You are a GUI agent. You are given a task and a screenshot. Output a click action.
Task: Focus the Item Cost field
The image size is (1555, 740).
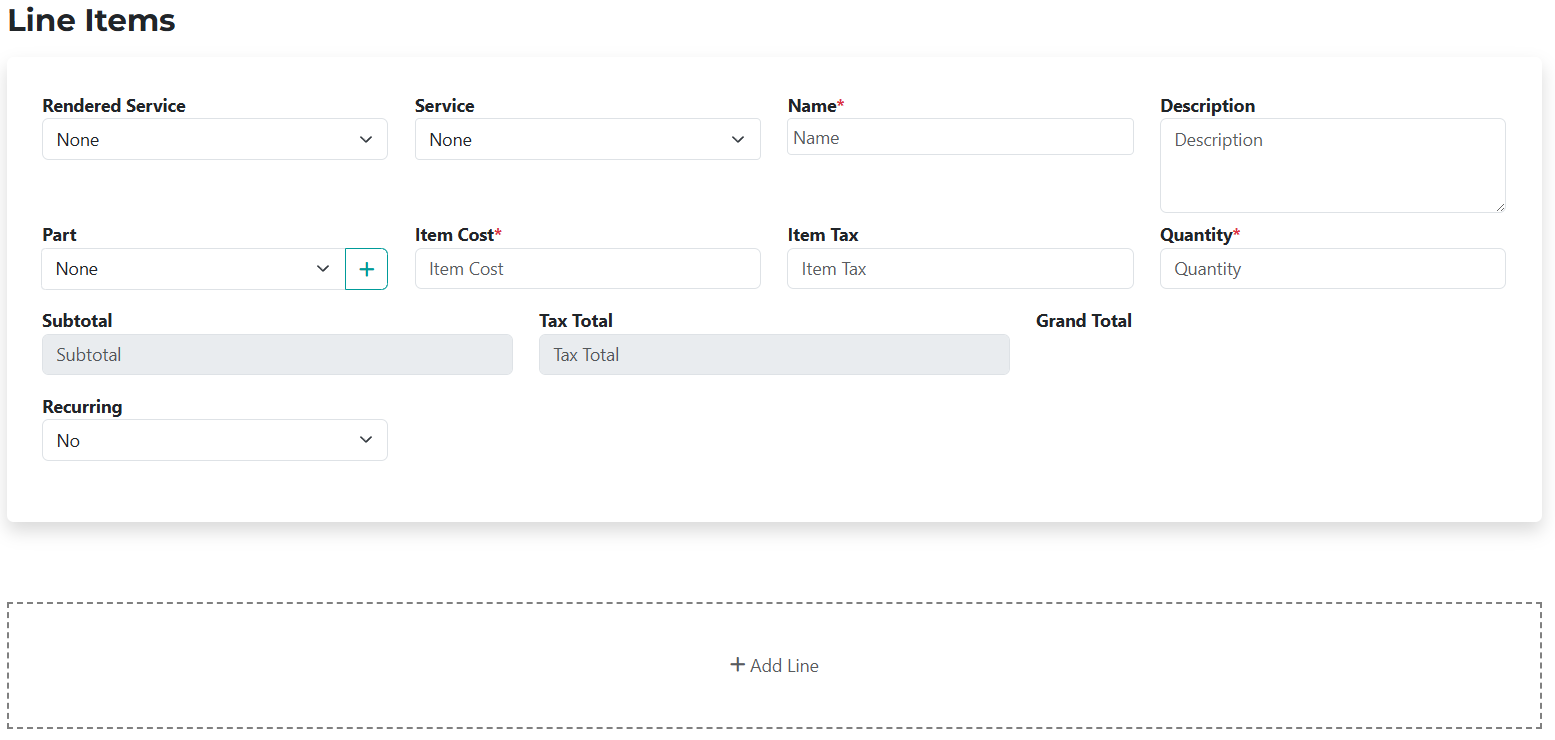pos(586,268)
